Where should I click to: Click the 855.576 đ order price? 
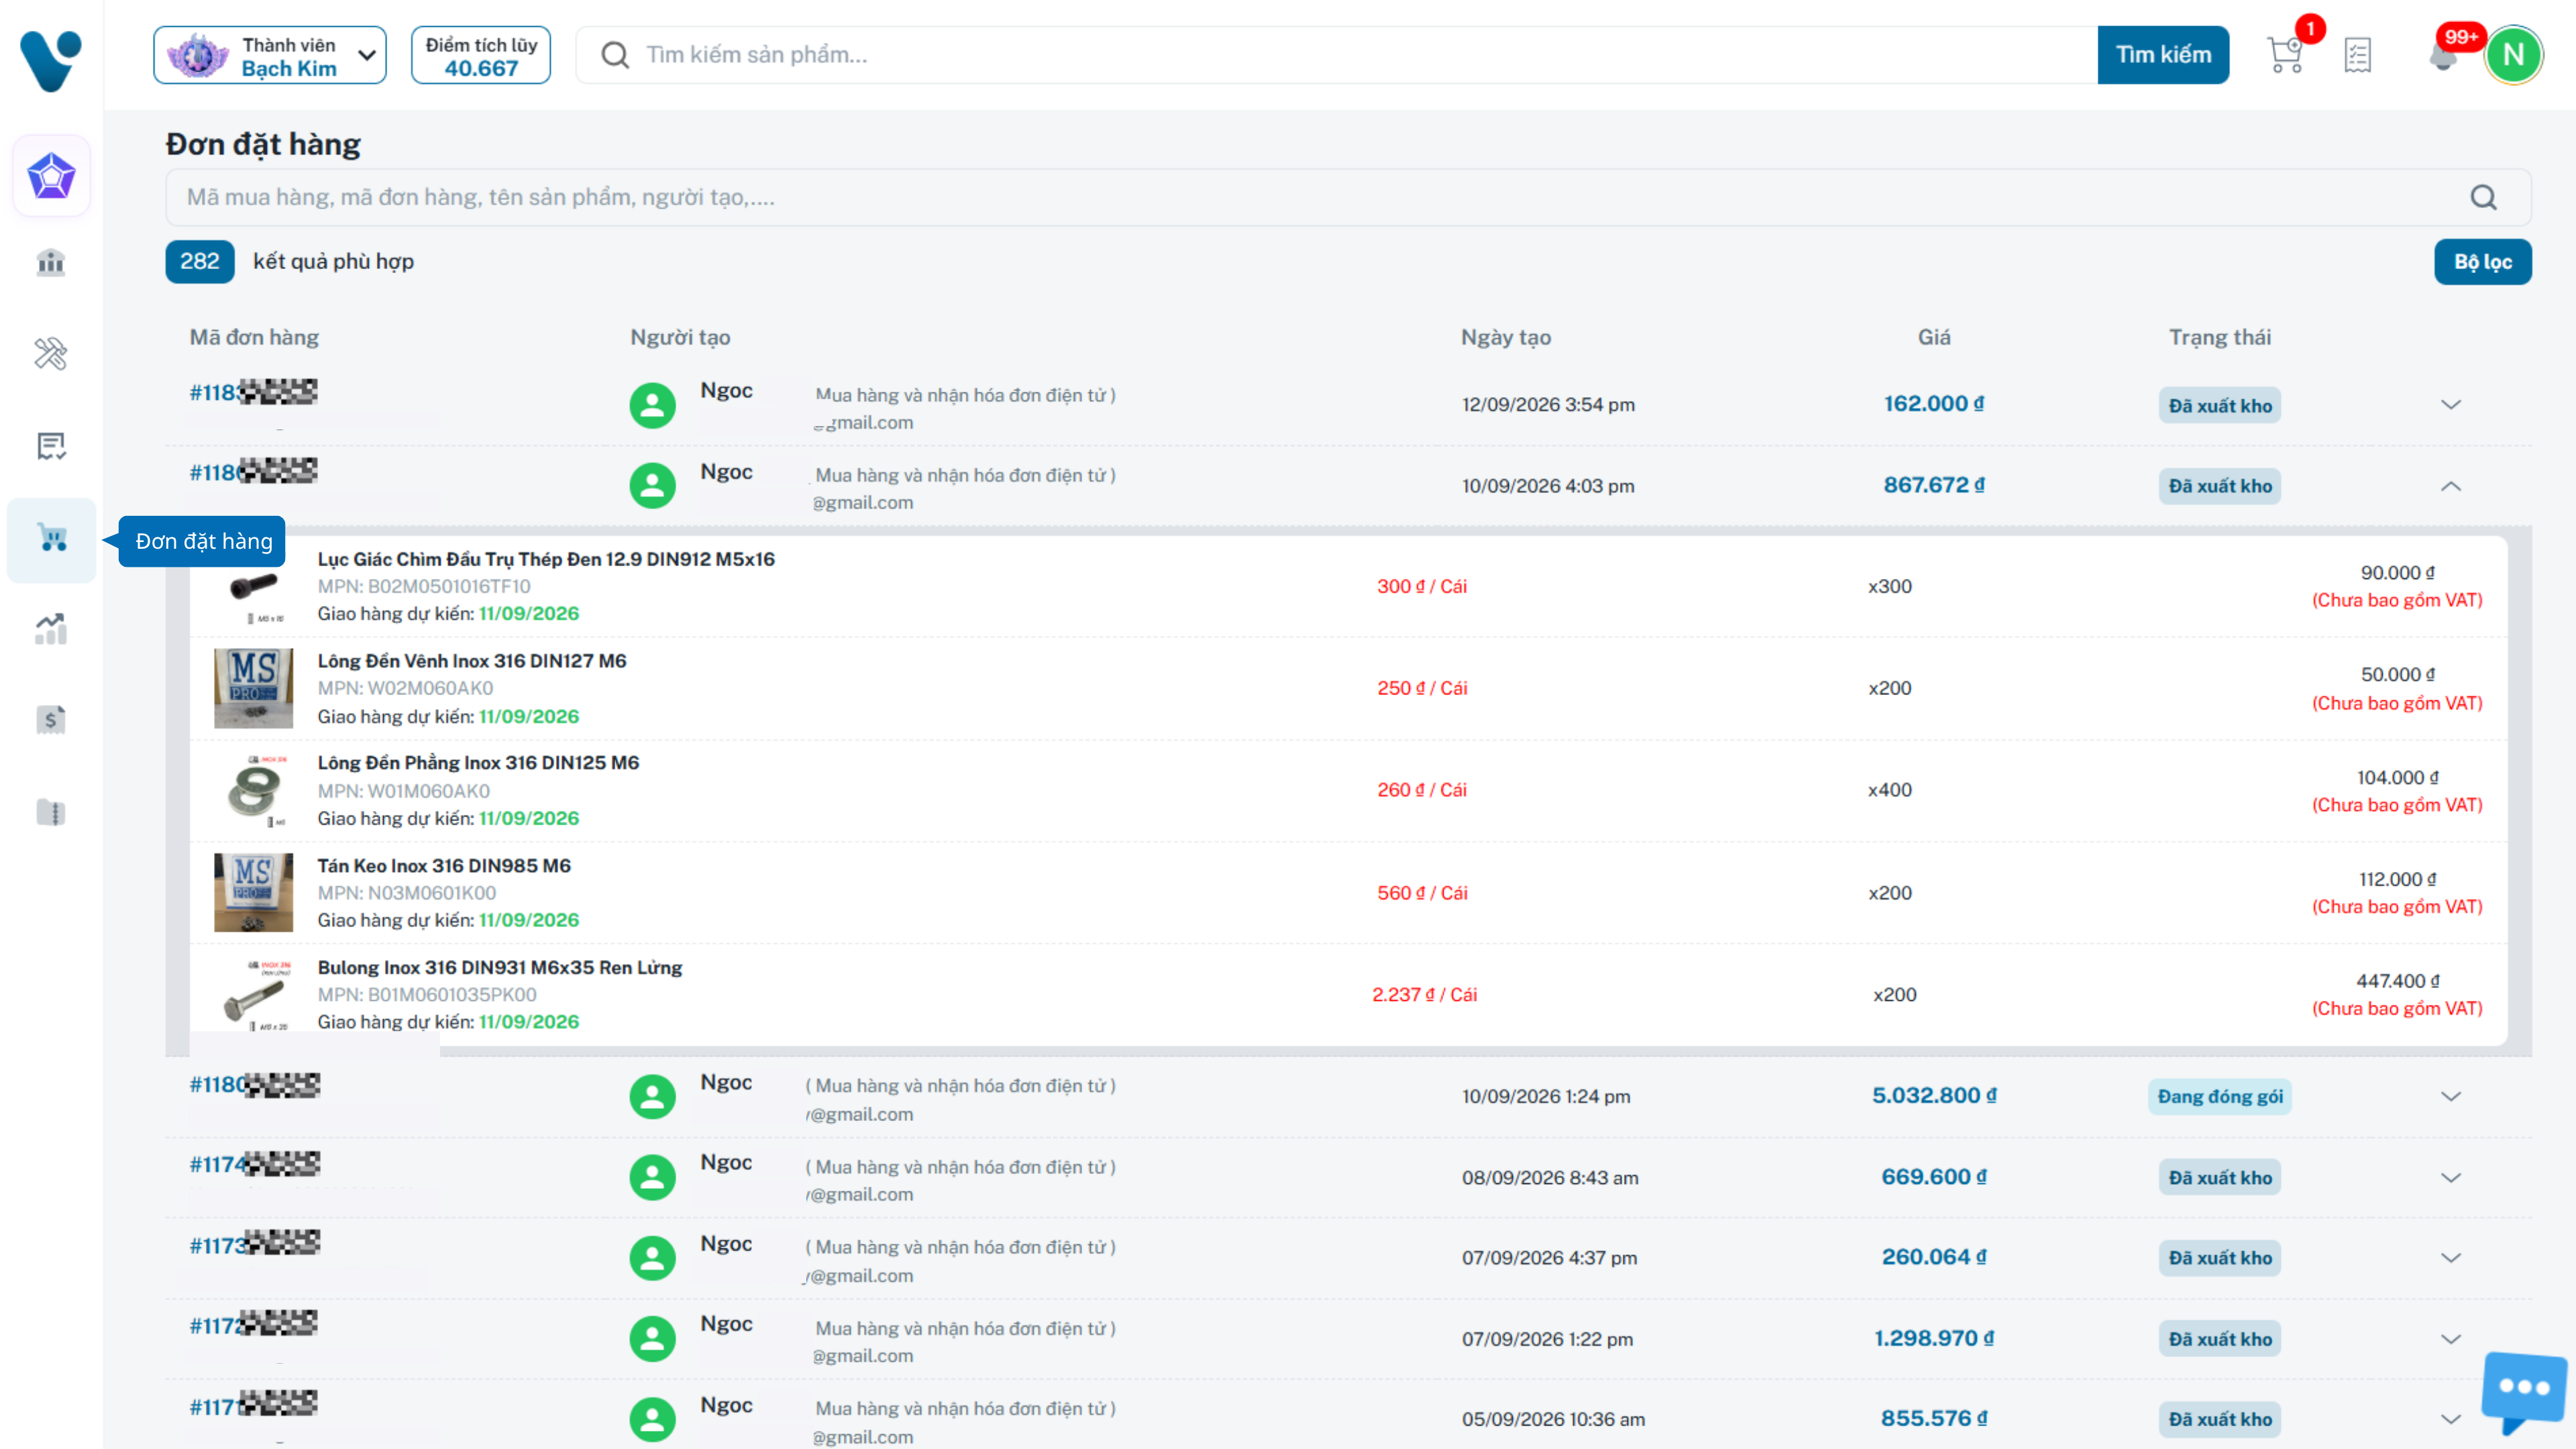point(1934,1418)
